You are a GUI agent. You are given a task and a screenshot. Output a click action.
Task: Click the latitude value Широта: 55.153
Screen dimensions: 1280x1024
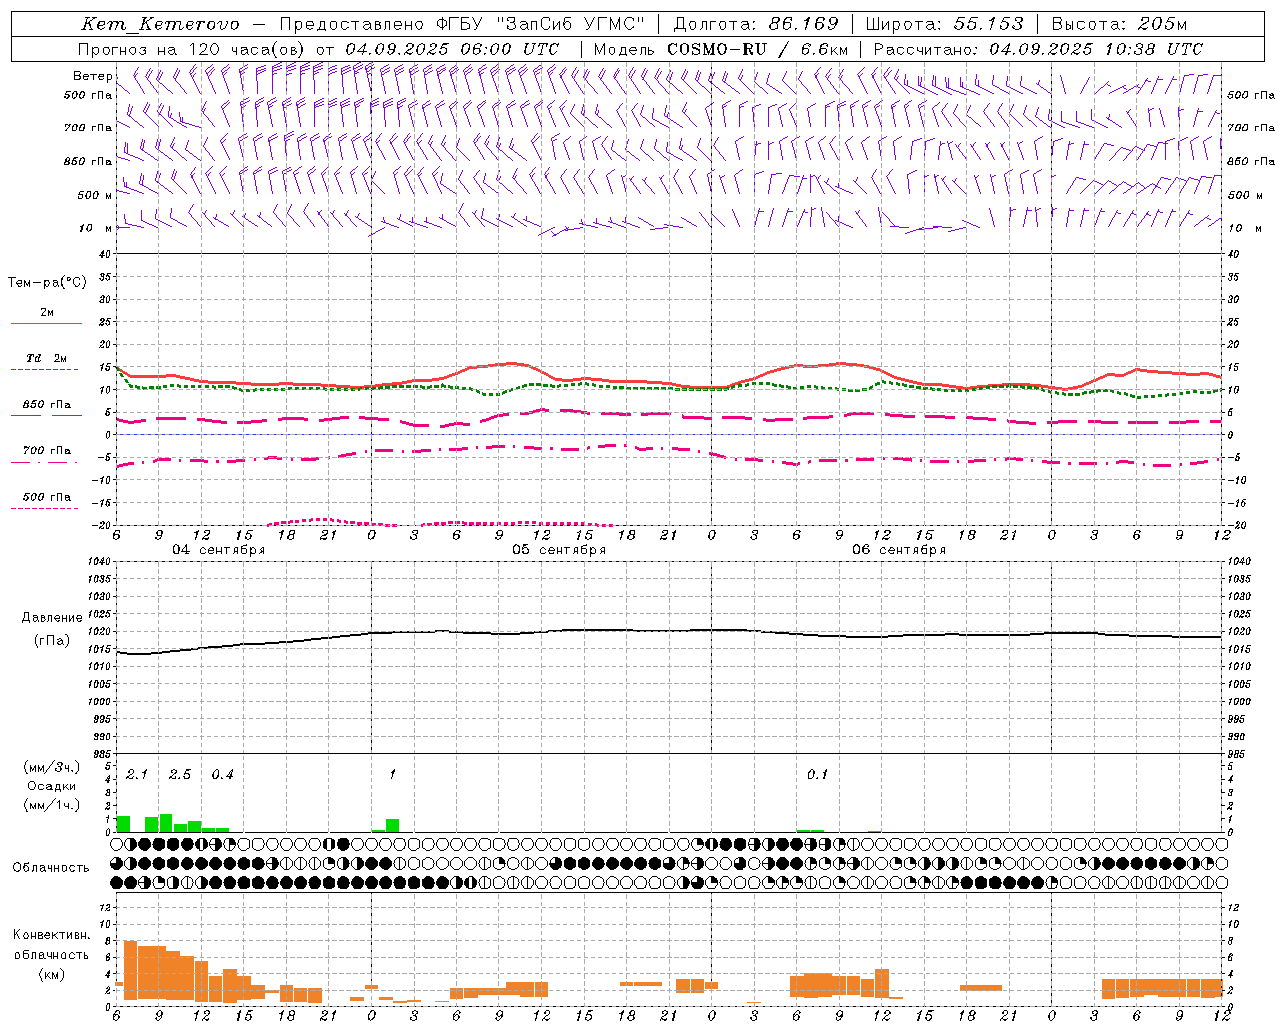click(x=945, y=24)
